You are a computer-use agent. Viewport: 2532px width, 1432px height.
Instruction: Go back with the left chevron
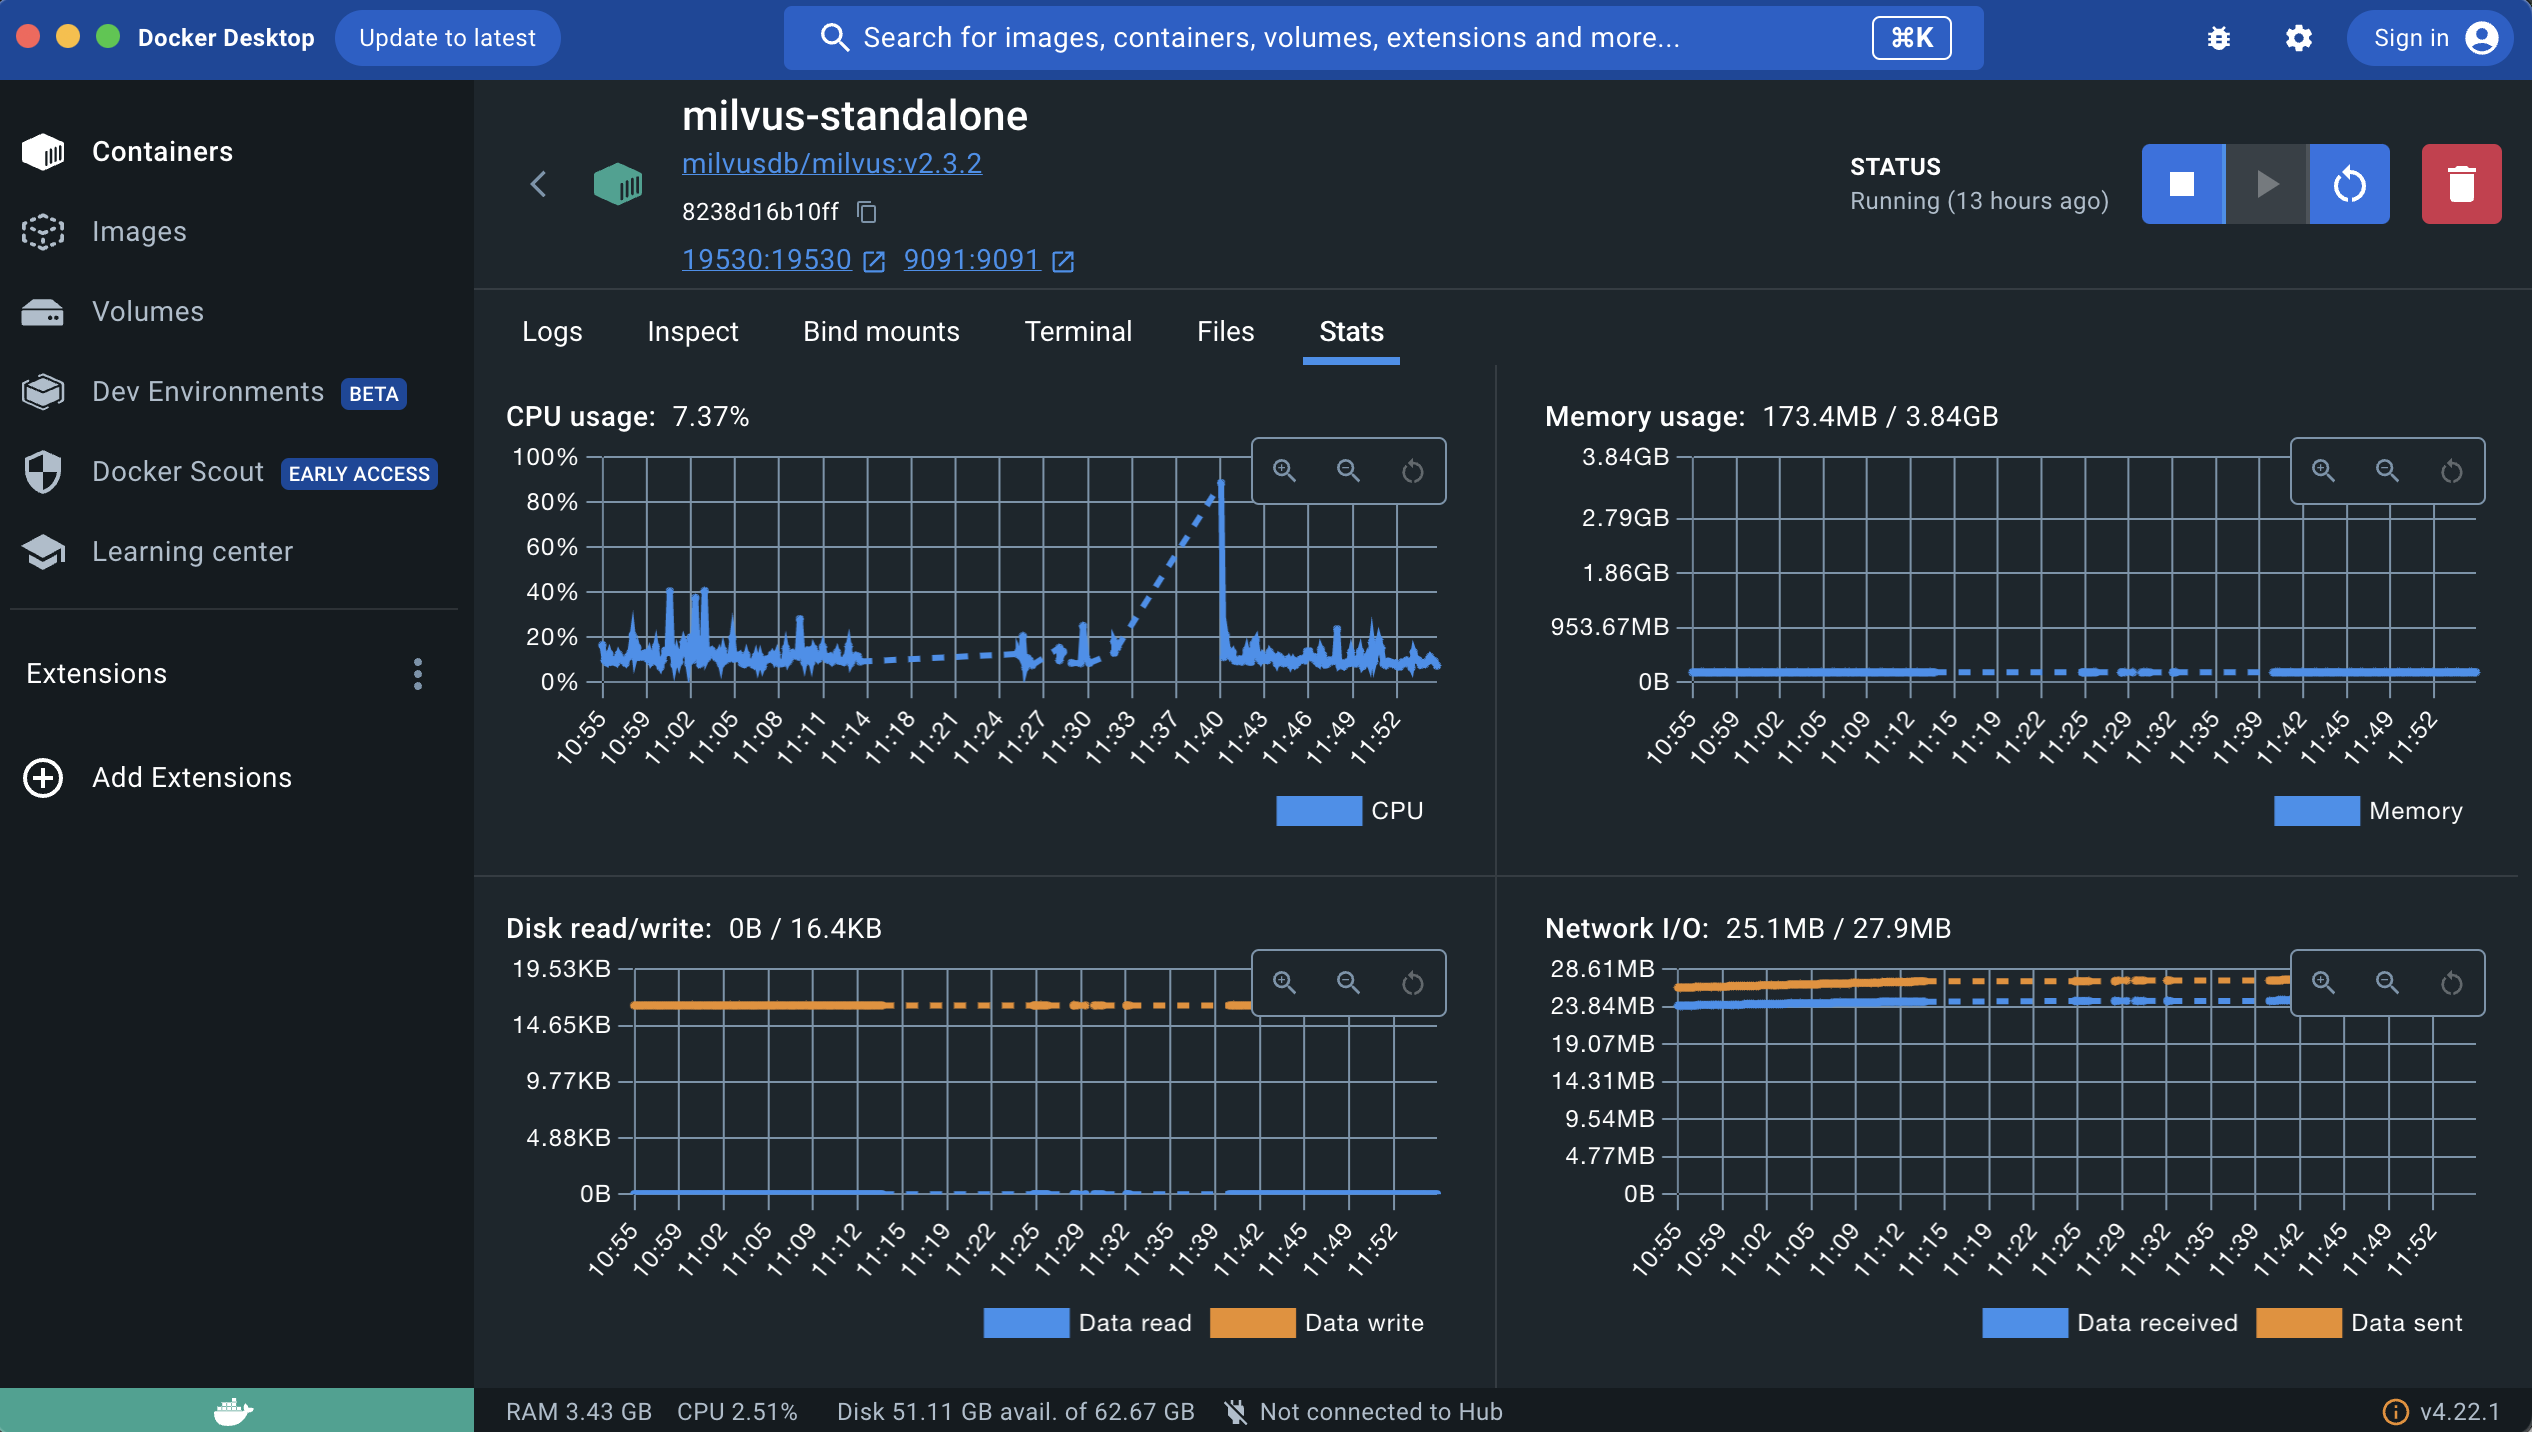coord(539,184)
